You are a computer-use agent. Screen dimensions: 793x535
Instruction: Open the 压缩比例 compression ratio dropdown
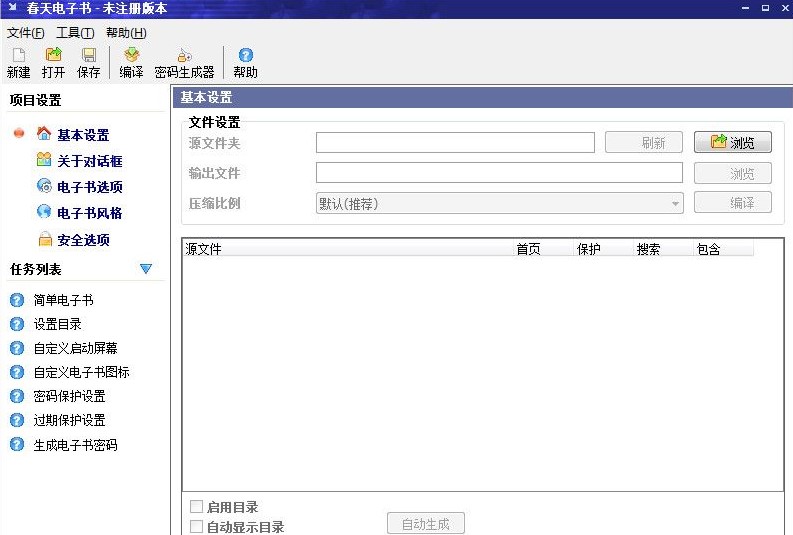coord(500,203)
